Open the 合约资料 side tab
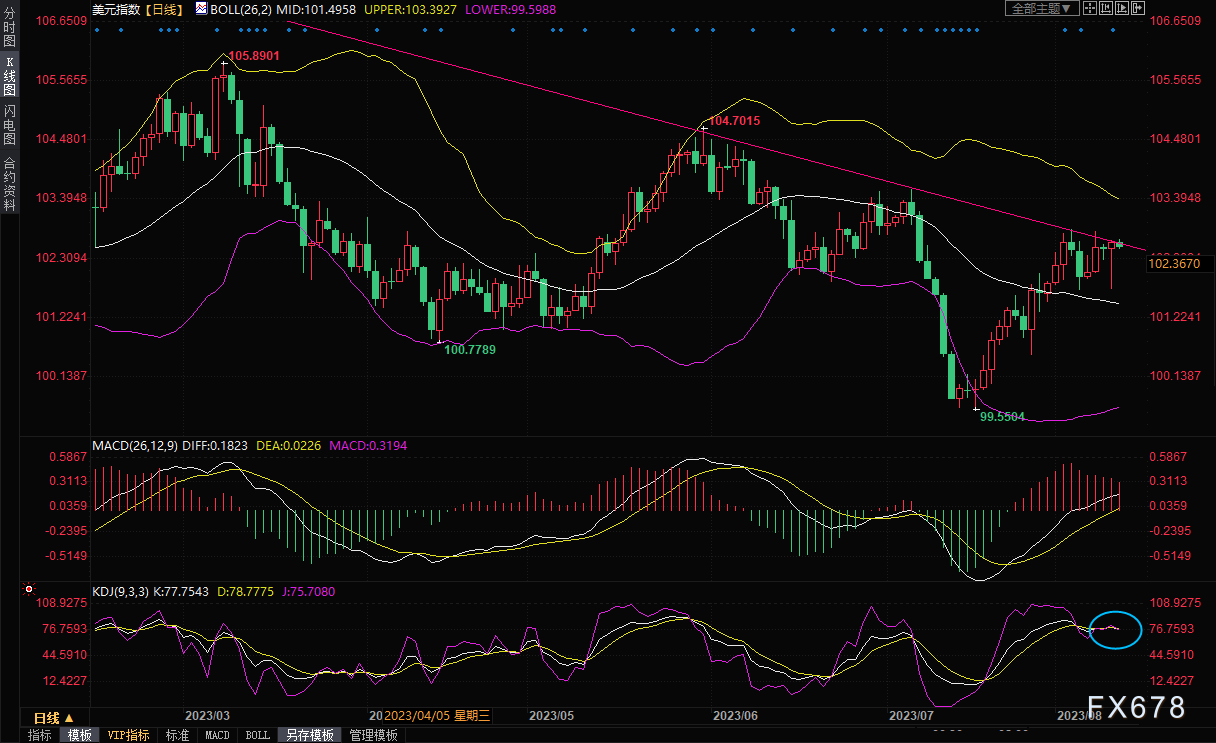The height and width of the screenshot is (743, 1216). (9, 184)
